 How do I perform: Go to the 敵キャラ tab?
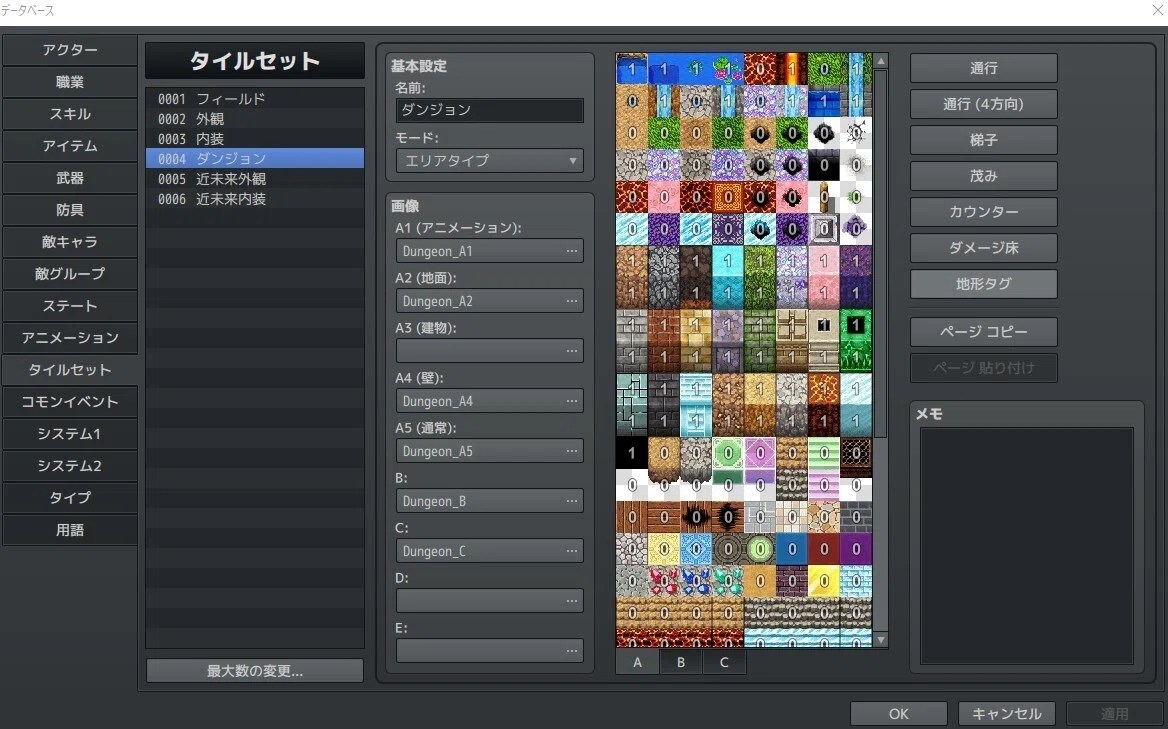pyautogui.click(x=70, y=242)
